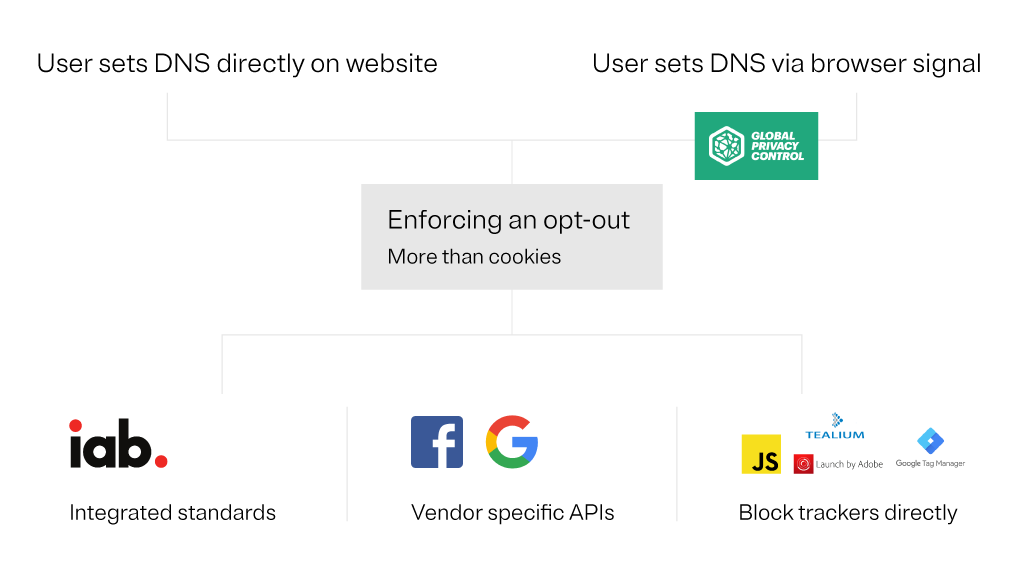Click the Tealium arrow icon
This screenshot has width=1024, height=576.
pyautogui.click(x=838, y=420)
